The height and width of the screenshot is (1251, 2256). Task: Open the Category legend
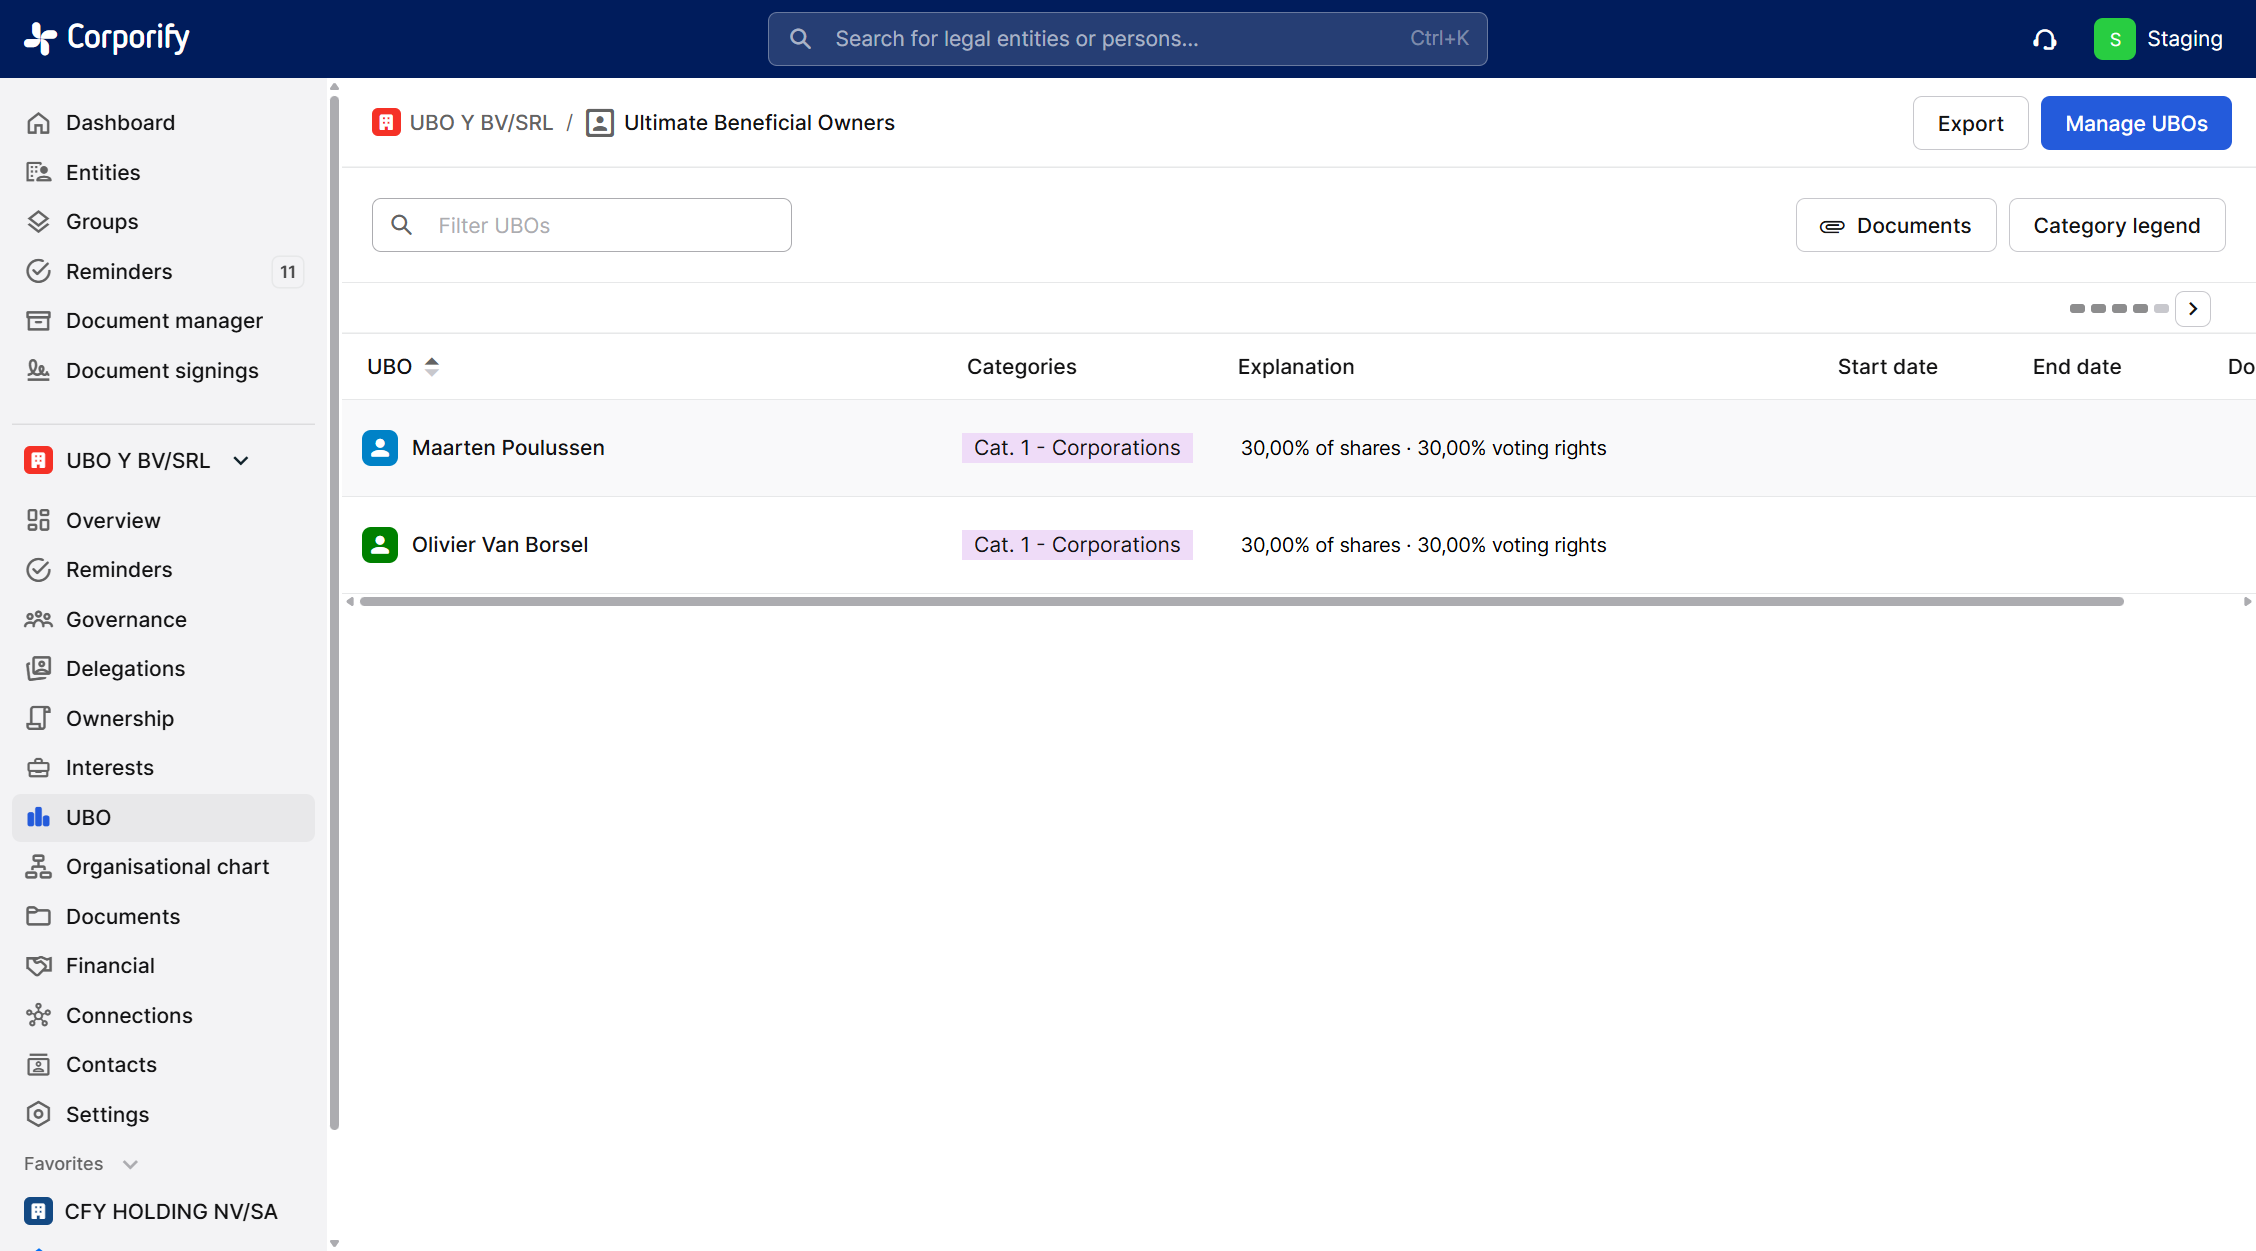pyautogui.click(x=2116, y=226)
